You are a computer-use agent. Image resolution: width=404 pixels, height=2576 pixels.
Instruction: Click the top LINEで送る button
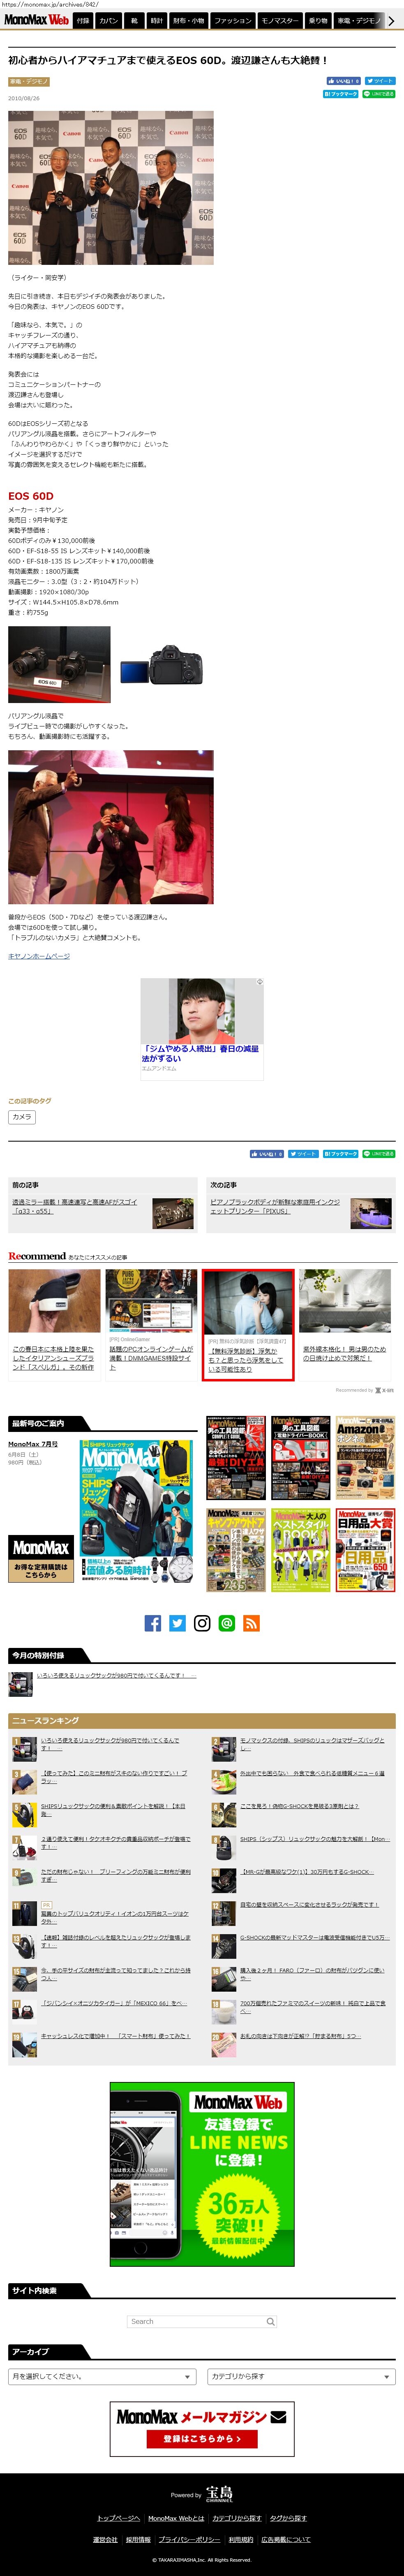pos(379,94)
